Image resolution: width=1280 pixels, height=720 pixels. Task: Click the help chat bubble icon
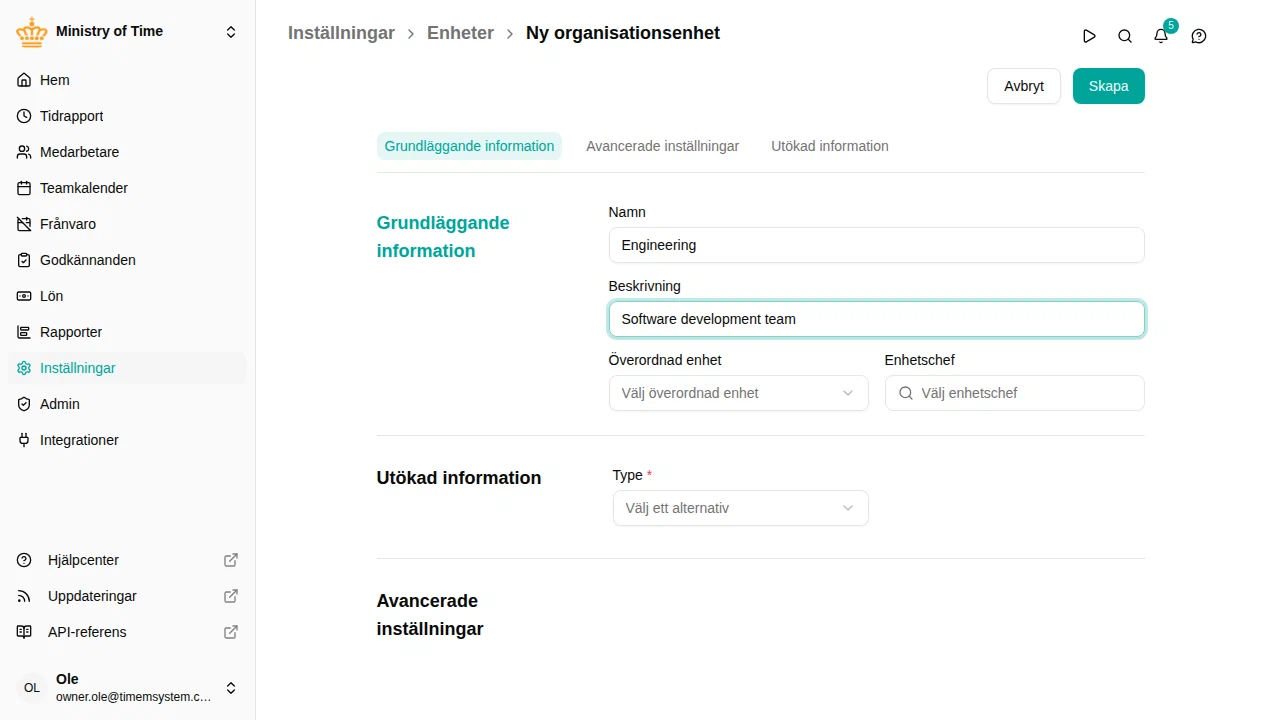(1199, 36)
